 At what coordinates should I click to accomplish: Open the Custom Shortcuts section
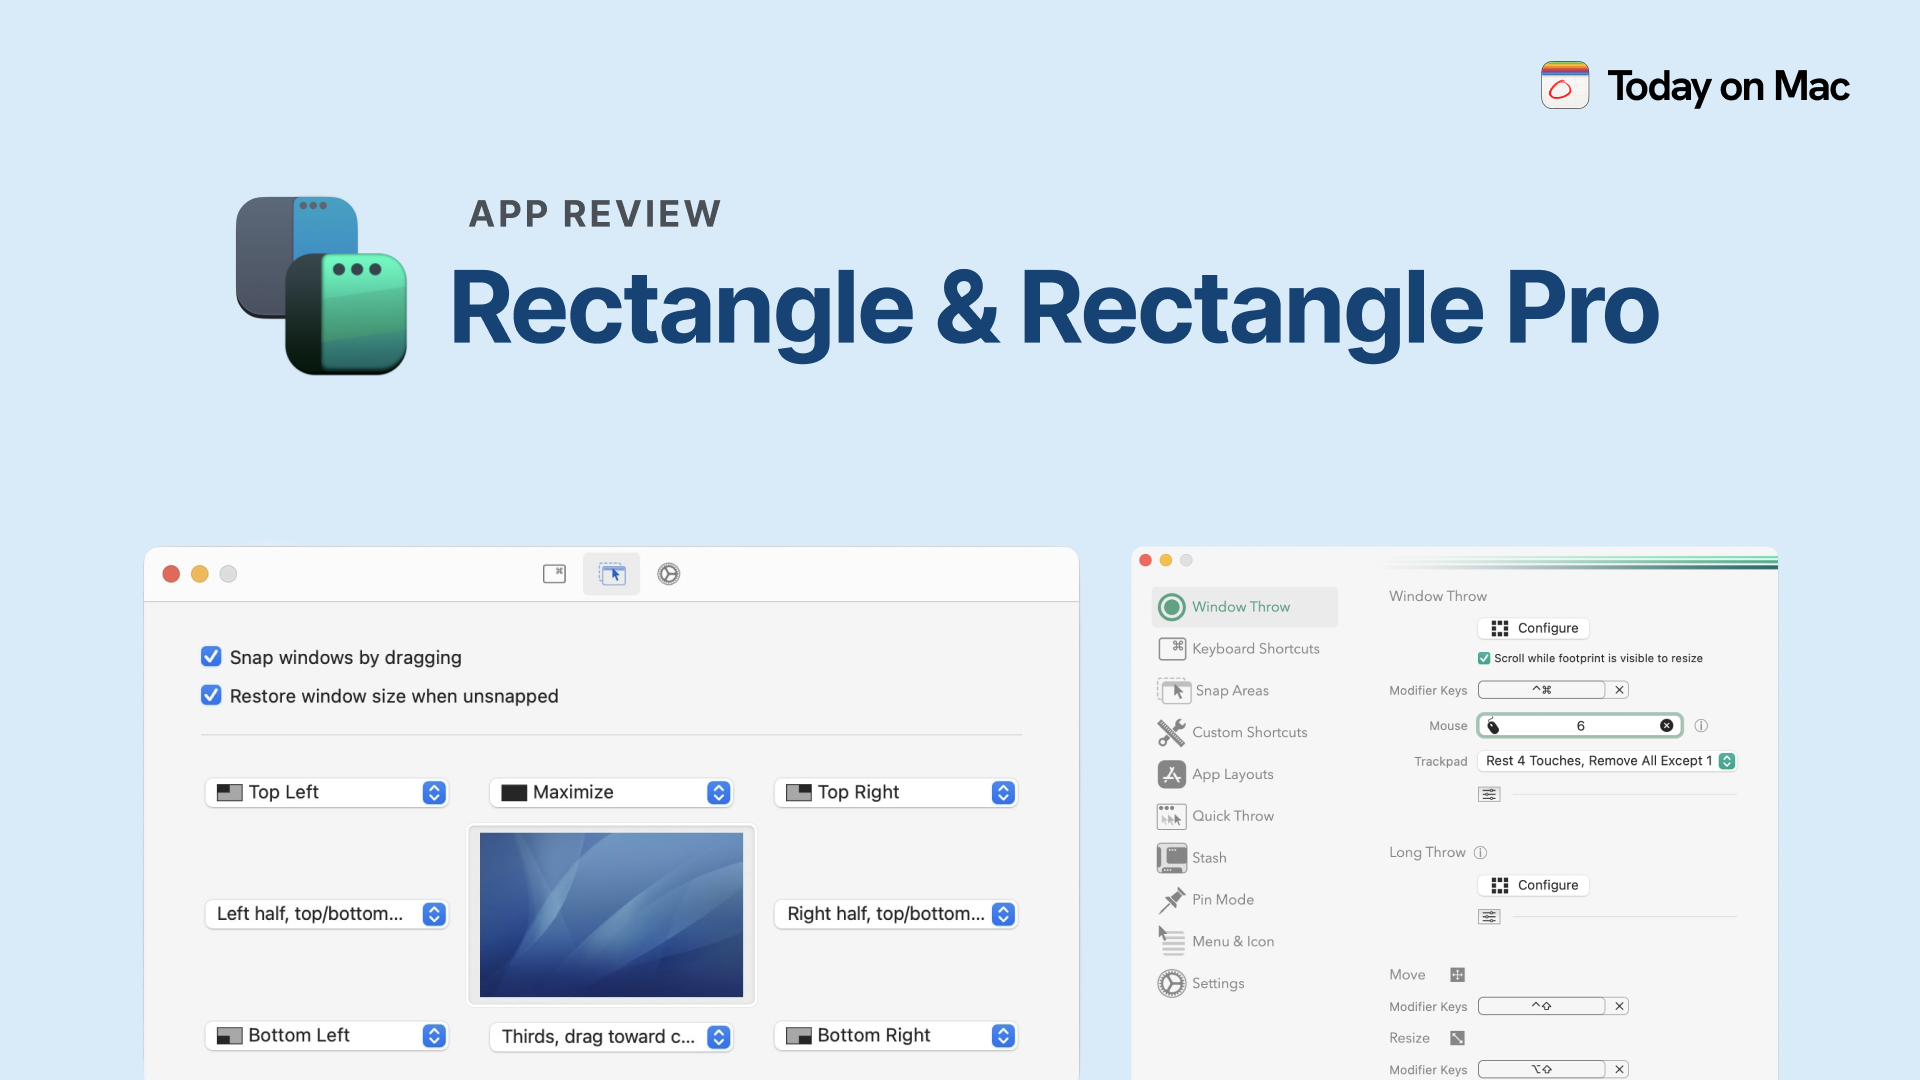click(1248, 732)
